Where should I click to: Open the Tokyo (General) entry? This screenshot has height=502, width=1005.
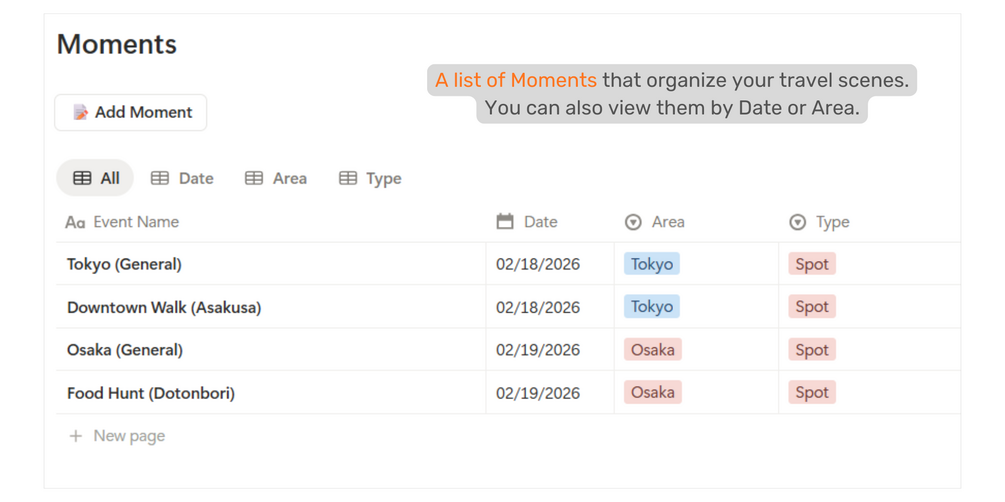124,264
